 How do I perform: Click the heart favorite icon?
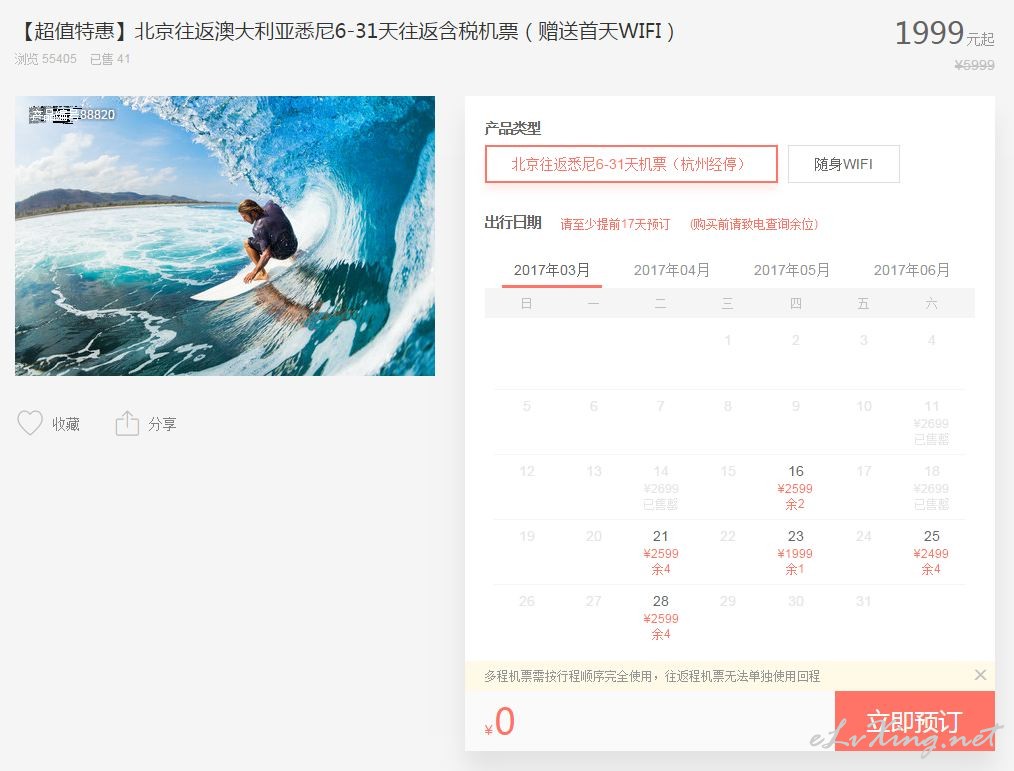coord(30,423)
